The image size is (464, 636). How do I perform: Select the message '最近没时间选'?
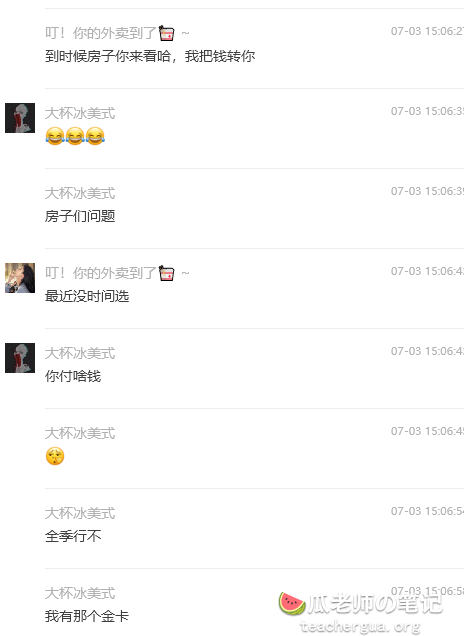pyautogui.click(x=87, y=296)
